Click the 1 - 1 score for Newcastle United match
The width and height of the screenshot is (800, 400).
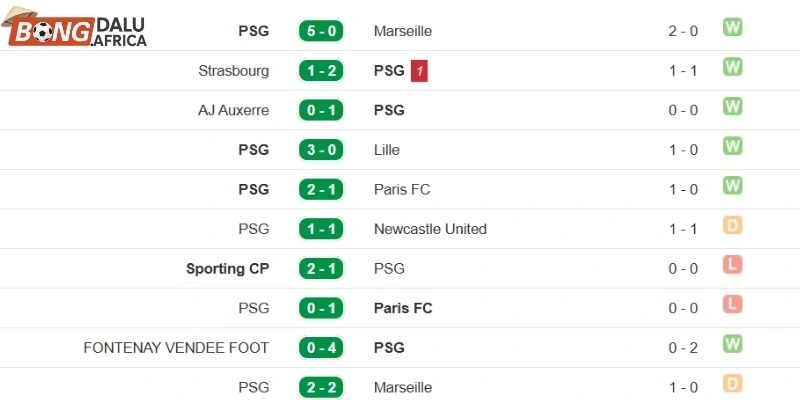[320, 229]
